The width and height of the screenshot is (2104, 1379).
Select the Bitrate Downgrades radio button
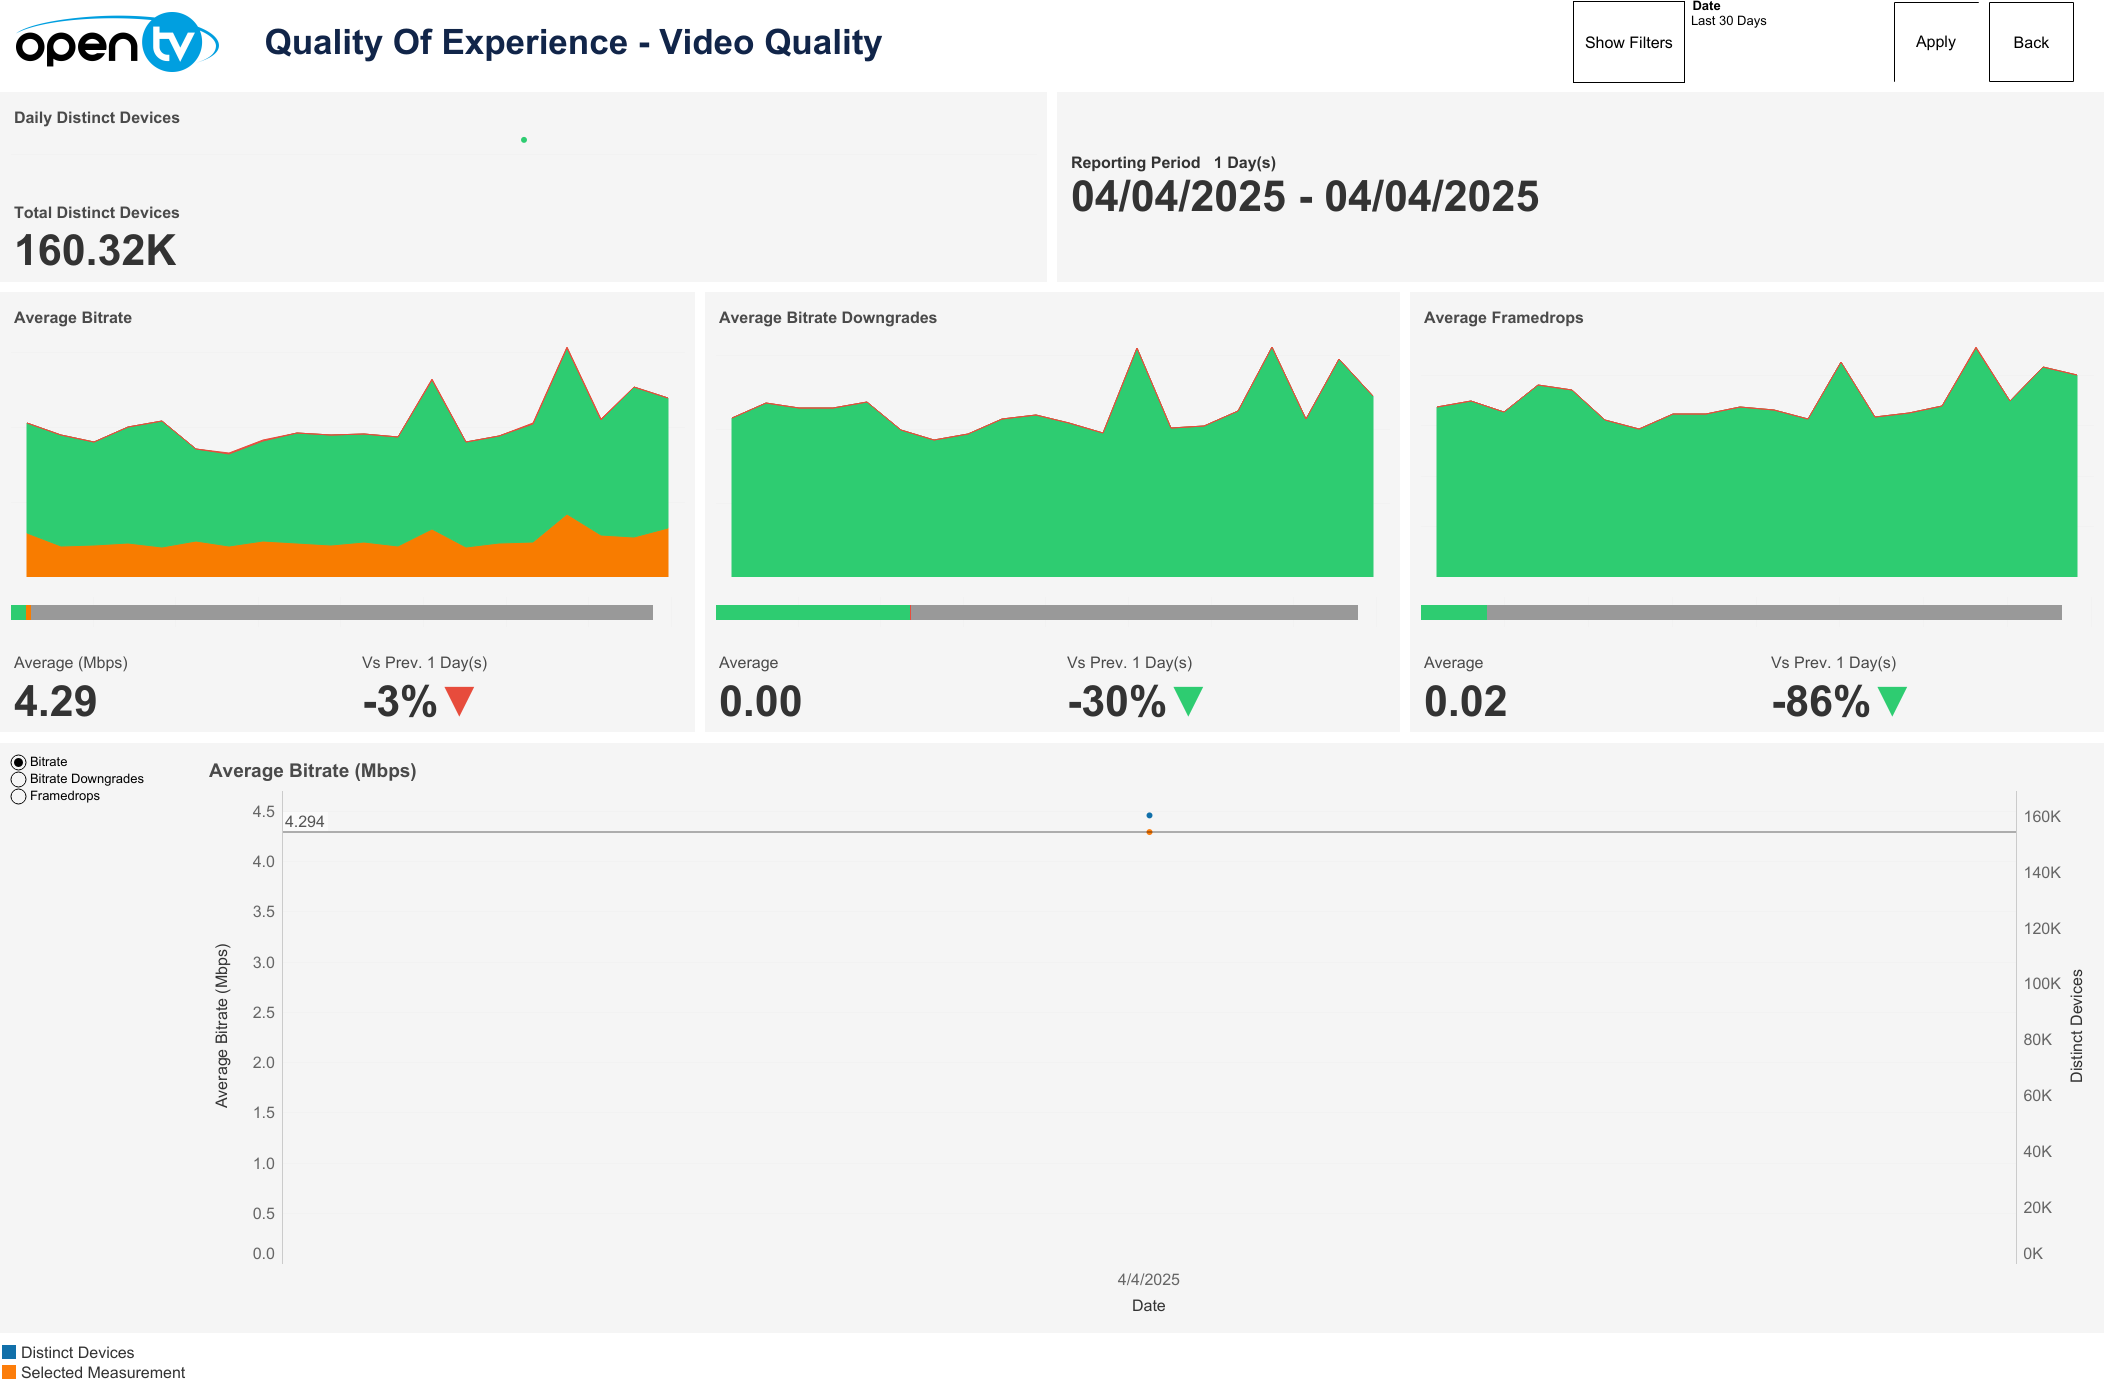tap(18, 779)
